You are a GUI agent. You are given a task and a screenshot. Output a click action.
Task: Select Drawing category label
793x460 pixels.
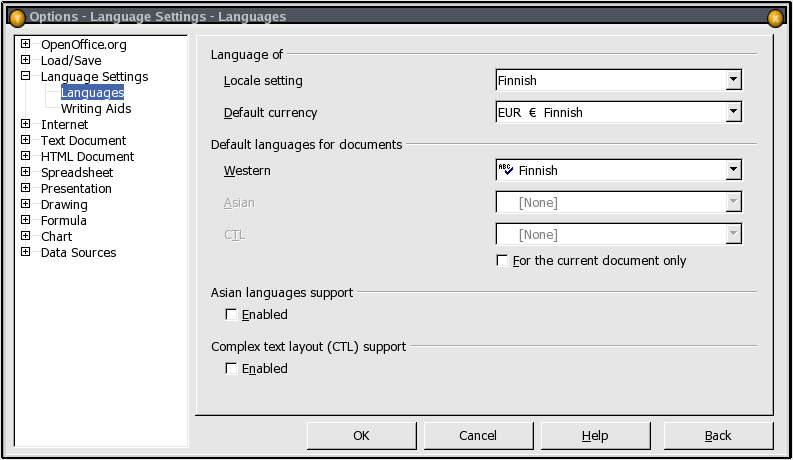pyautogui.click(x=64, y=205)
